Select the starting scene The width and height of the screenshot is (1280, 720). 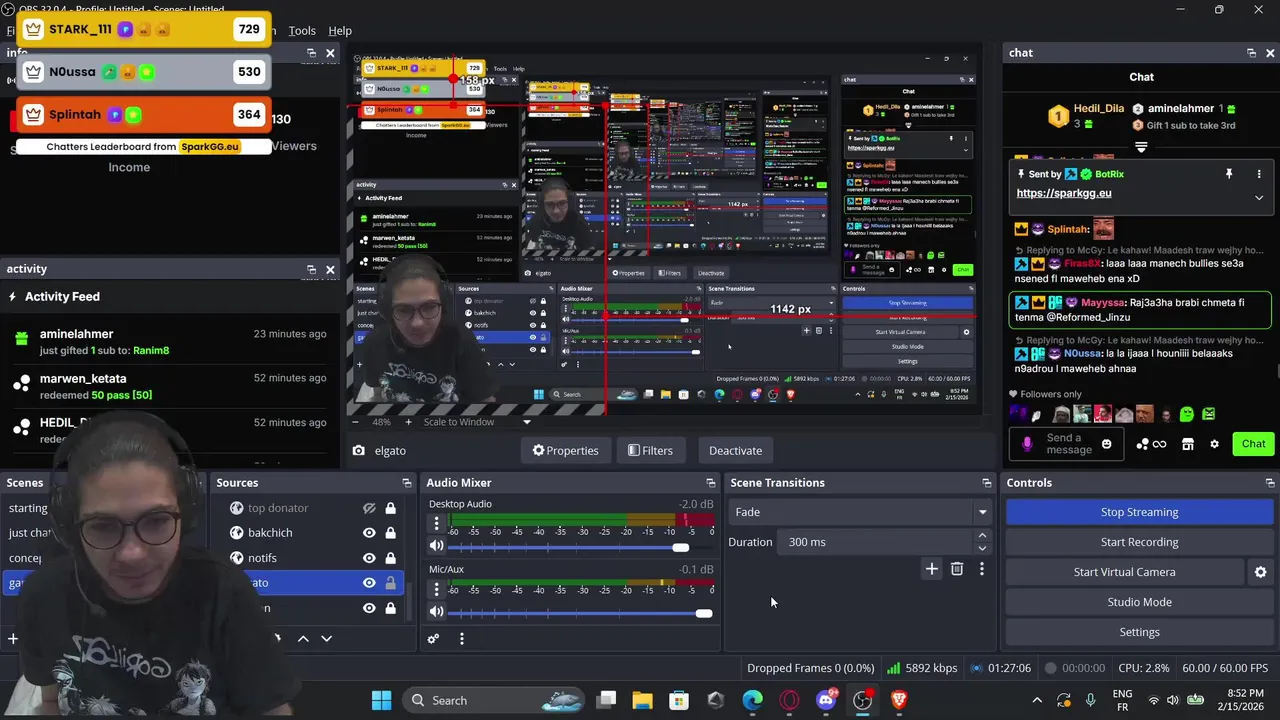(x=28, y=508)
